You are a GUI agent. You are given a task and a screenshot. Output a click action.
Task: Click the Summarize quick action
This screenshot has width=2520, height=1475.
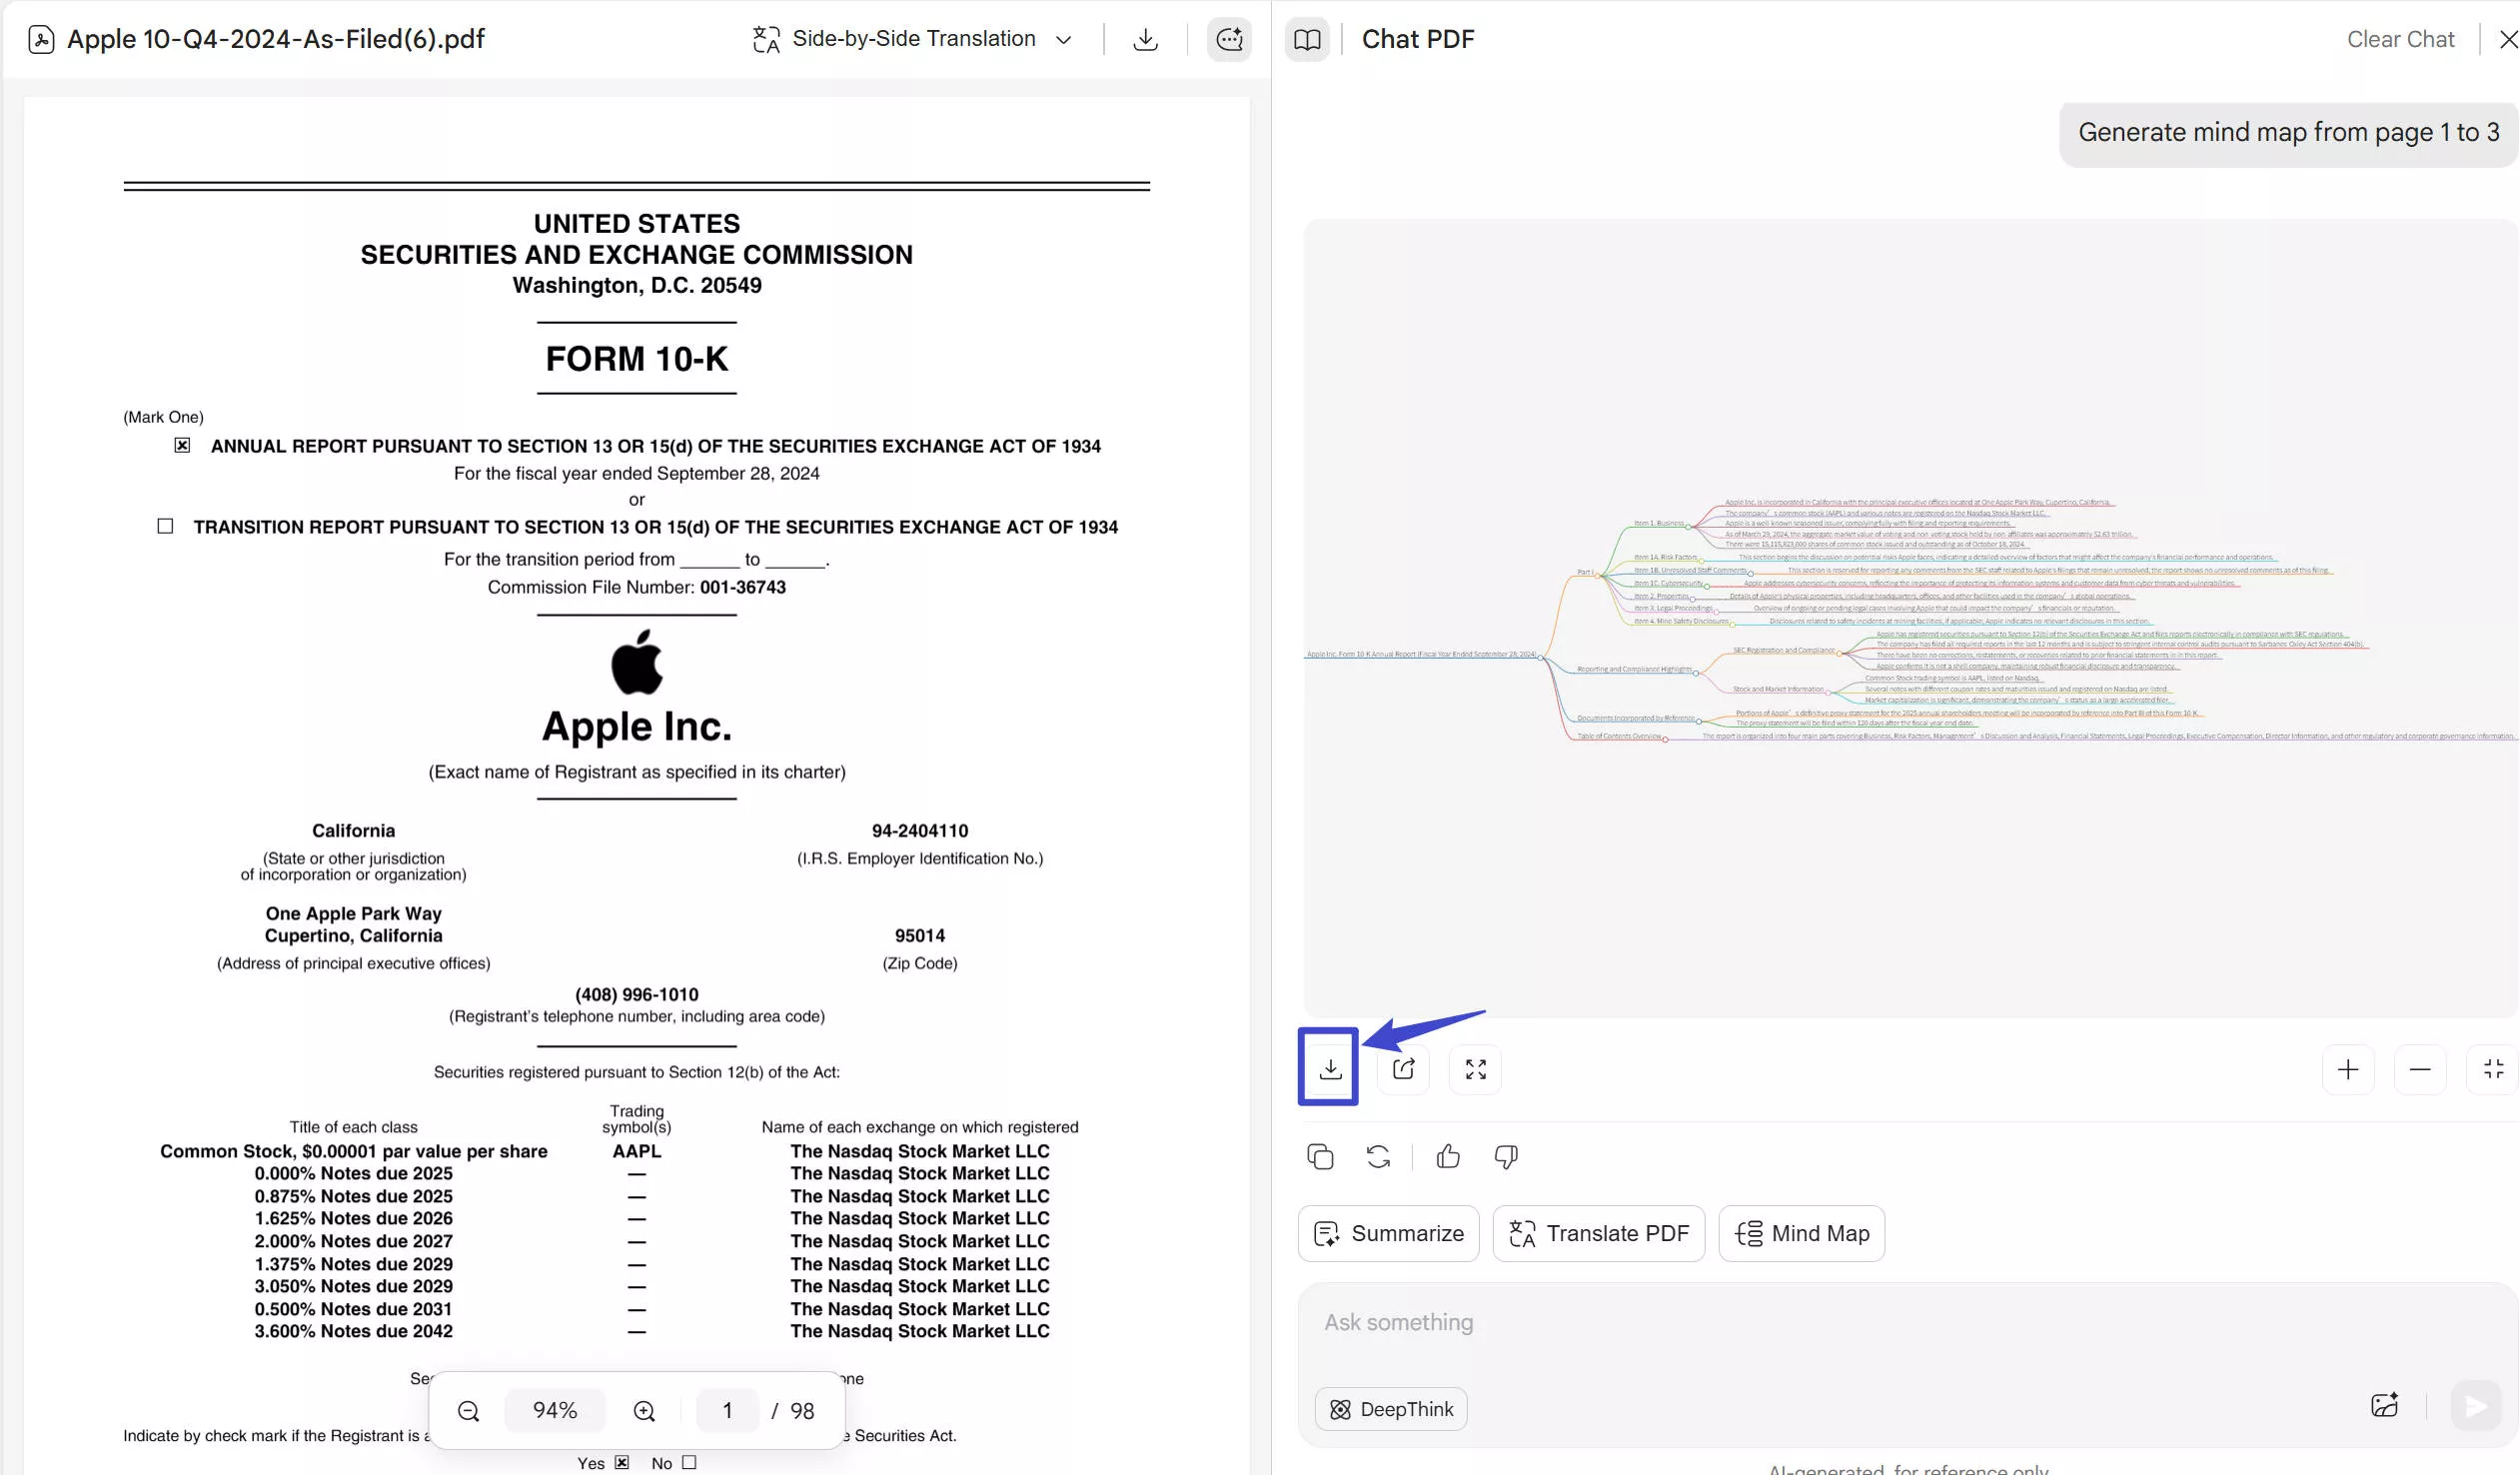click(1388, 1233)
